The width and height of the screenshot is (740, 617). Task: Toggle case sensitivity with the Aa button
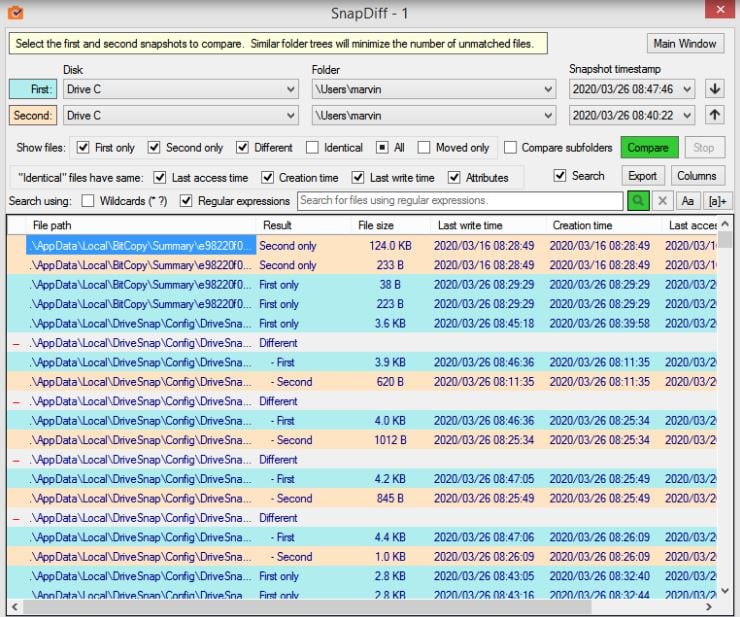(687, 201)
